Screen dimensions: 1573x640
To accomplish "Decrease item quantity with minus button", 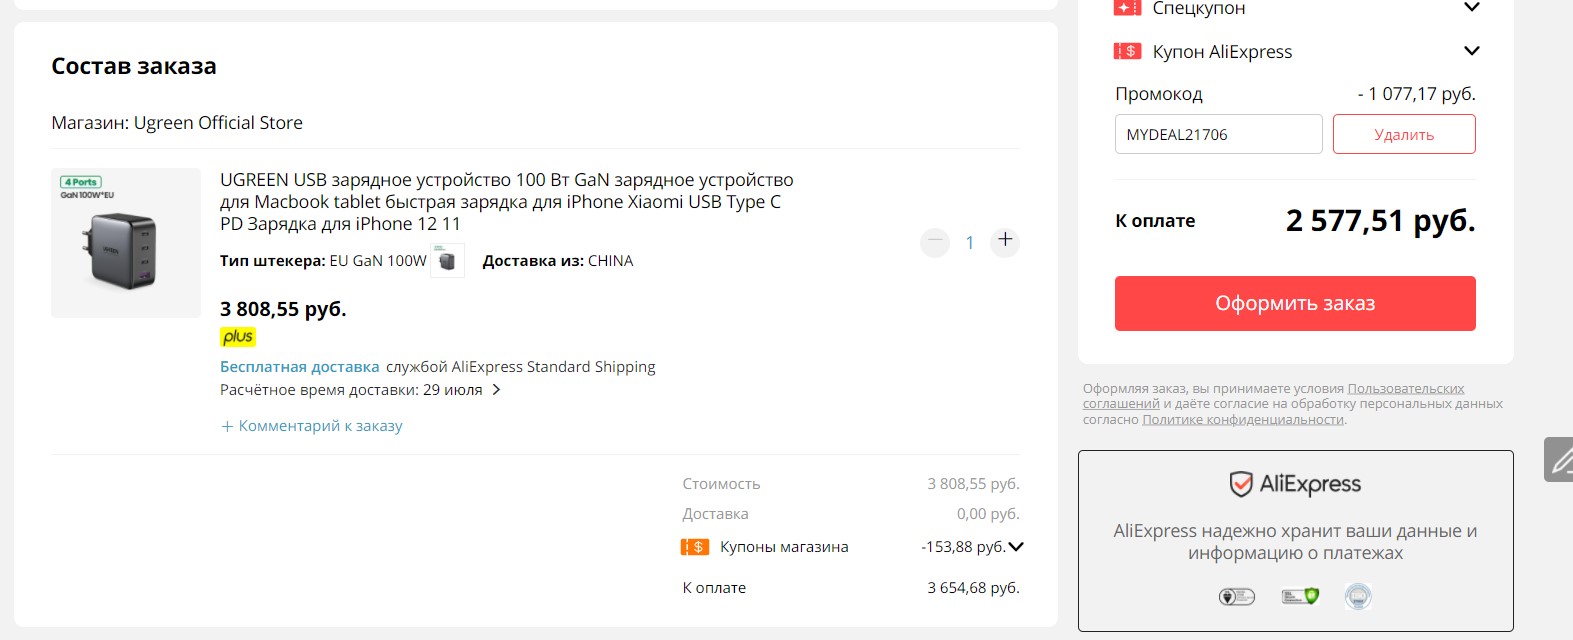I will point(935,241).
